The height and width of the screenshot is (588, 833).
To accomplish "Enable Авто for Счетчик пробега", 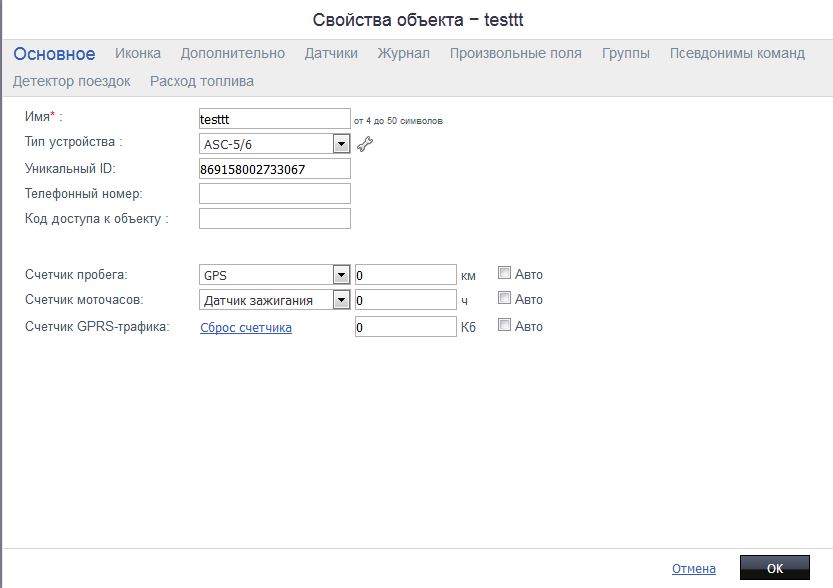I will click(505, 273).
